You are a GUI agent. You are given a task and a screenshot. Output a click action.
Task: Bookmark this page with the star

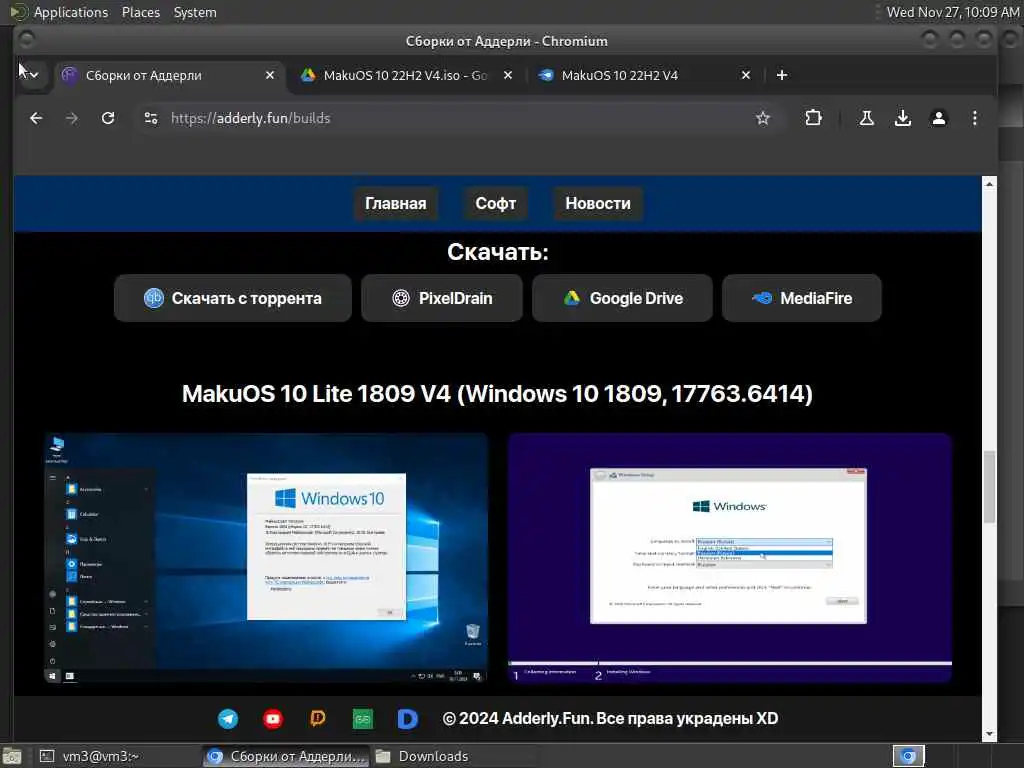coord(762,118)
